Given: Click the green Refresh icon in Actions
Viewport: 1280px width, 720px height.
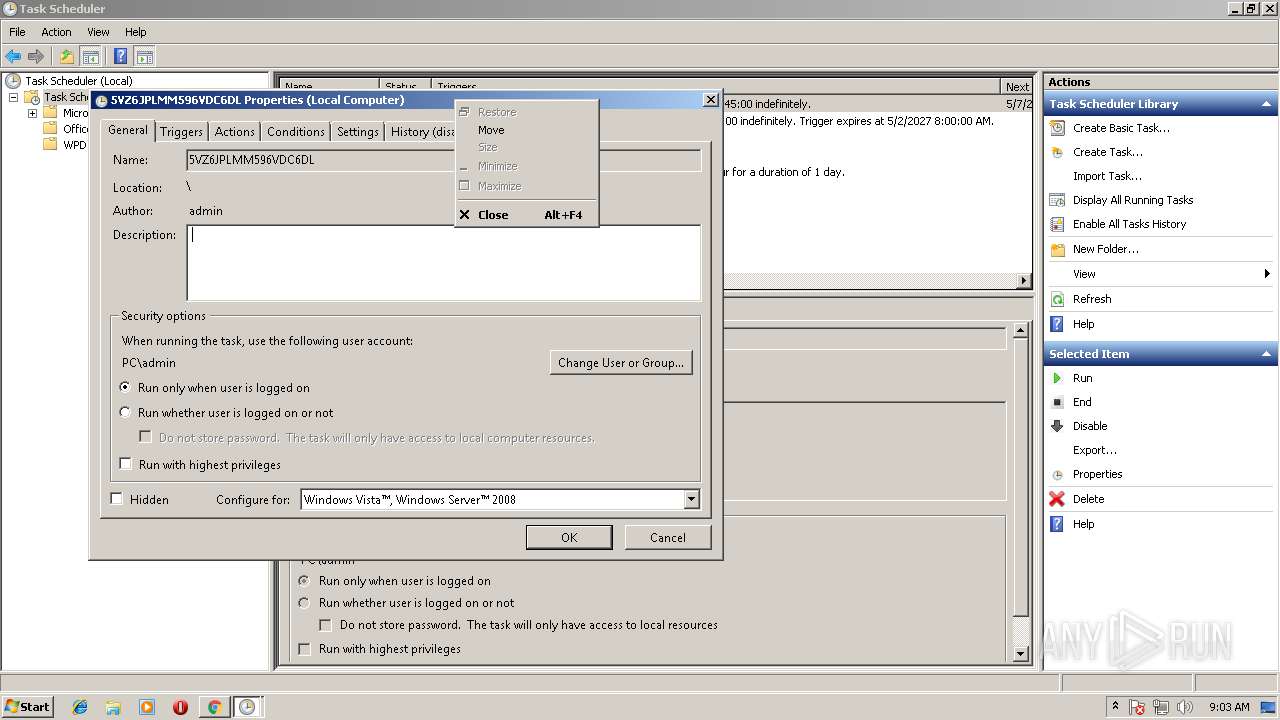Looking at the screenshot, I should tap(1057, 299).
